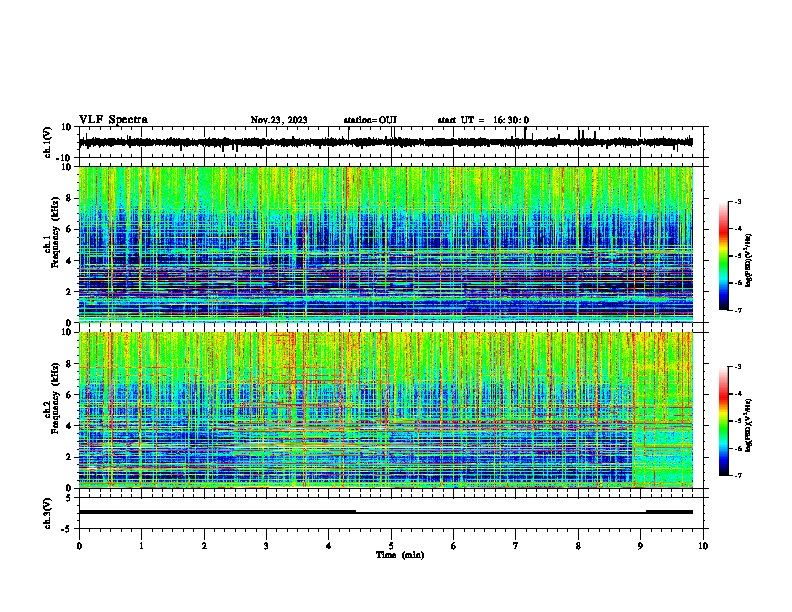Click the "Time (min)" x-axis label
This screenshot has height=612, width=792.
pos(400,555)
